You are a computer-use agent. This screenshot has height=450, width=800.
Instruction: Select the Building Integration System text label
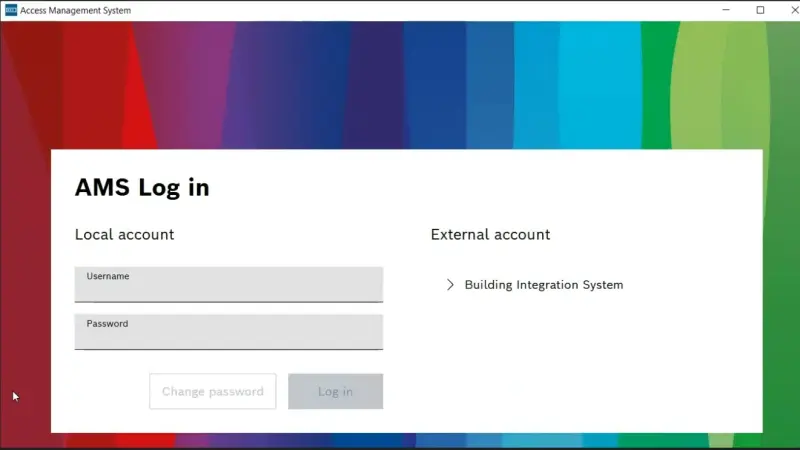543,285
